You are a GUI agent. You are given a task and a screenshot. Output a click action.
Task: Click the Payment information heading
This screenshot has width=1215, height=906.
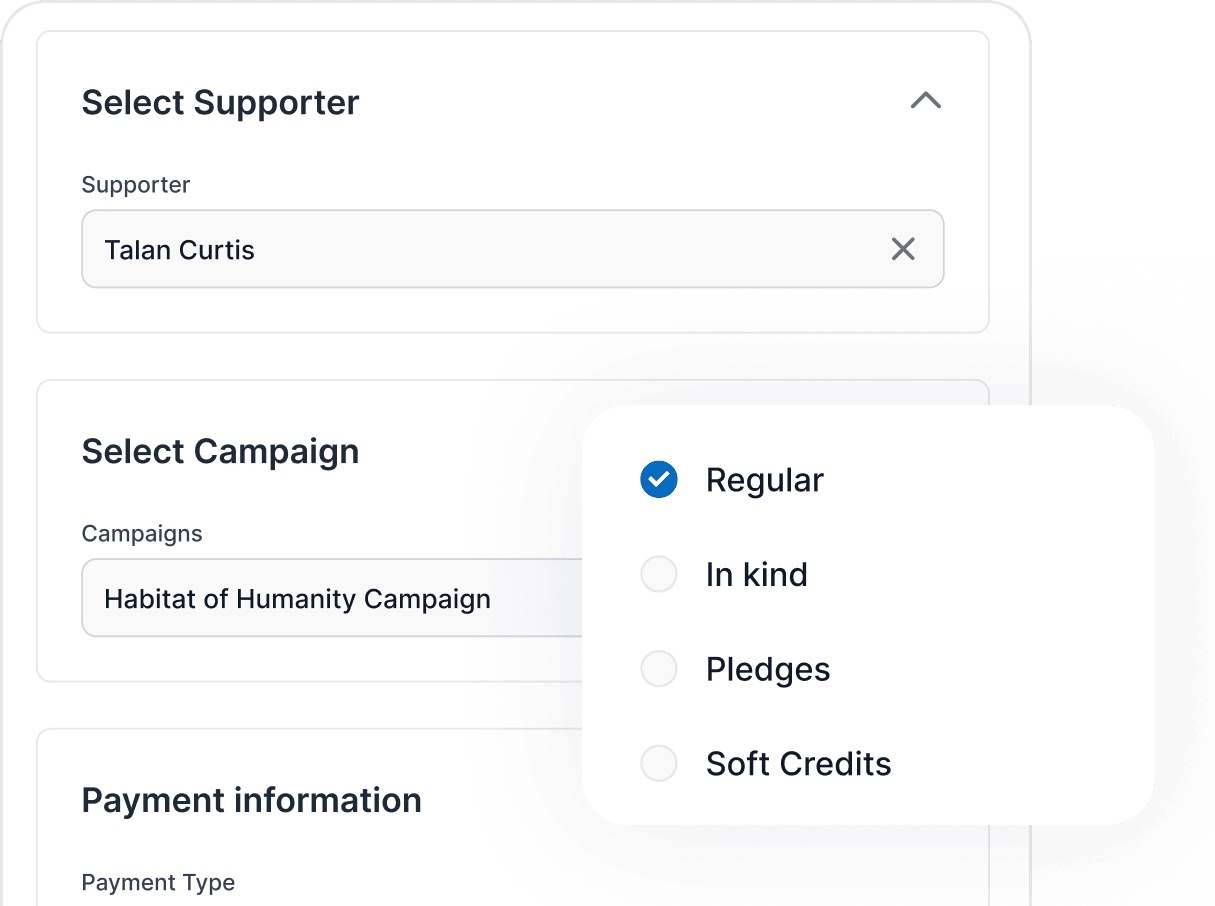(251, 800)
